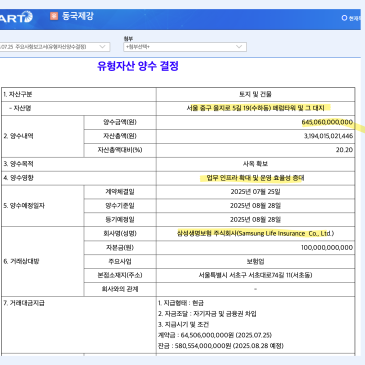Click the 645,060,000,000 acquisition amount

(327, 122)
